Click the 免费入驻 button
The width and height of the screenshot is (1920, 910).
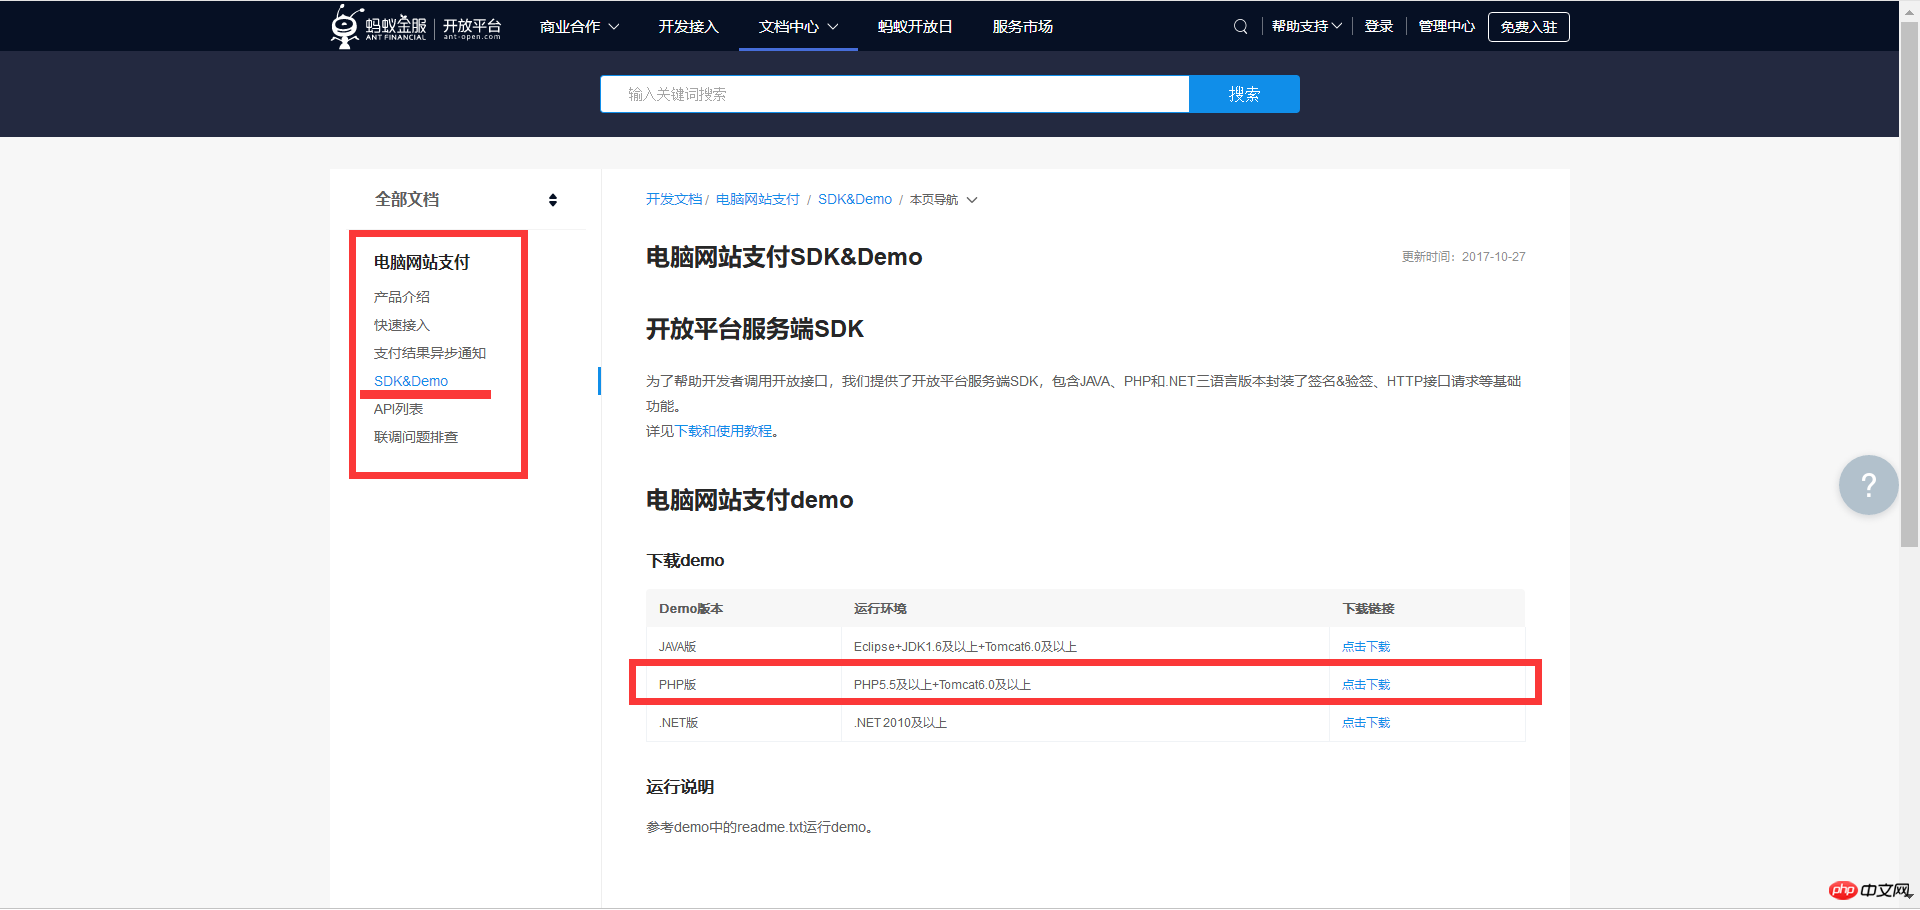point(1528,27)
